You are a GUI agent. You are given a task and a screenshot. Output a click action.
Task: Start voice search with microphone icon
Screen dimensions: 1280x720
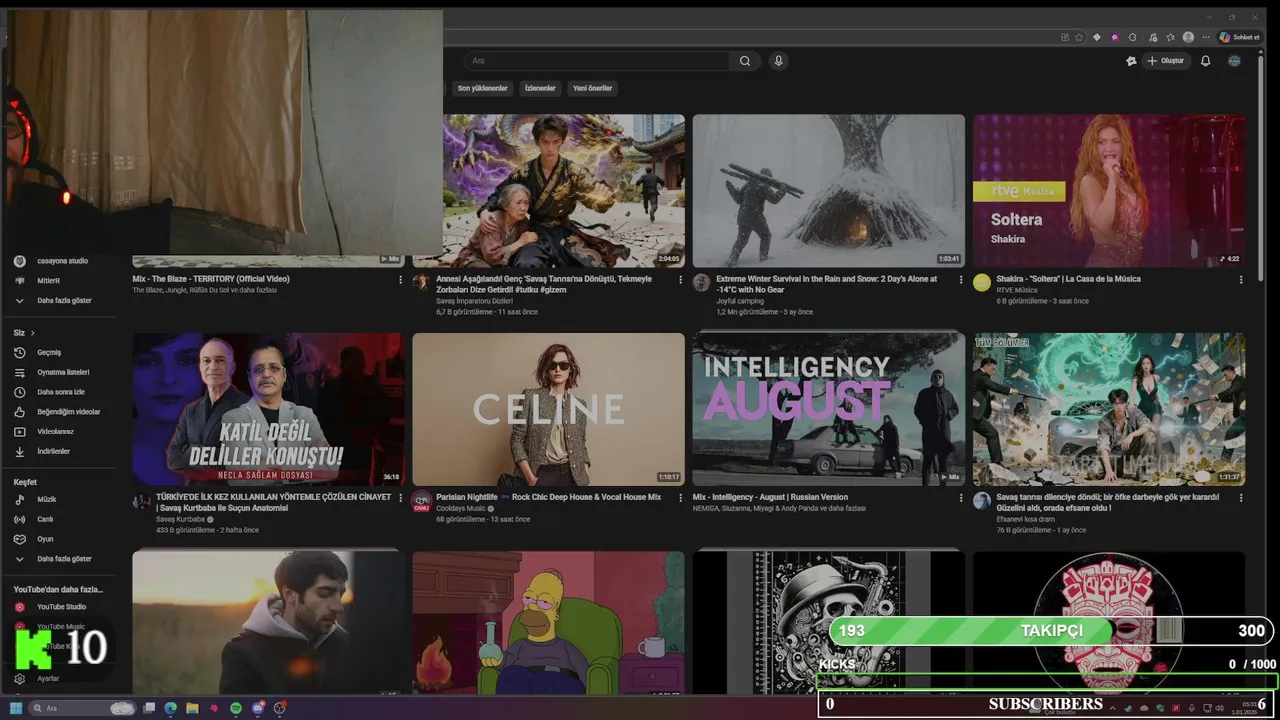(778, 61)
